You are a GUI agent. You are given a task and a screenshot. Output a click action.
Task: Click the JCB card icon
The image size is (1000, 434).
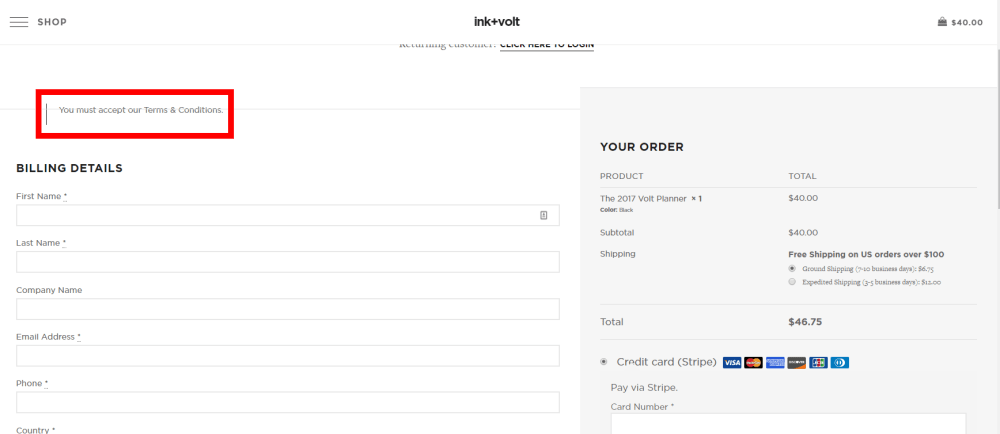[818, 362]
